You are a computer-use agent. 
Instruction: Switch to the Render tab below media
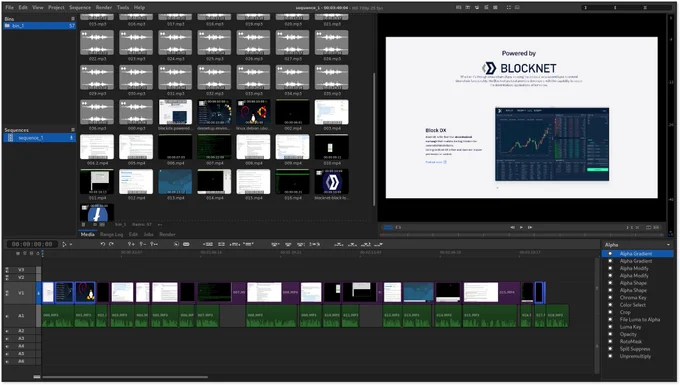pyautogui.click(x=167, y=235)
